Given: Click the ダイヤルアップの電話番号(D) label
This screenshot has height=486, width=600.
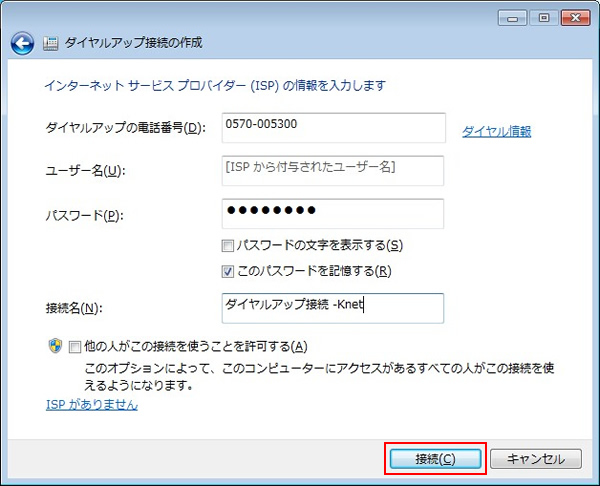Looking at the screenshot, I should [126, 127].
